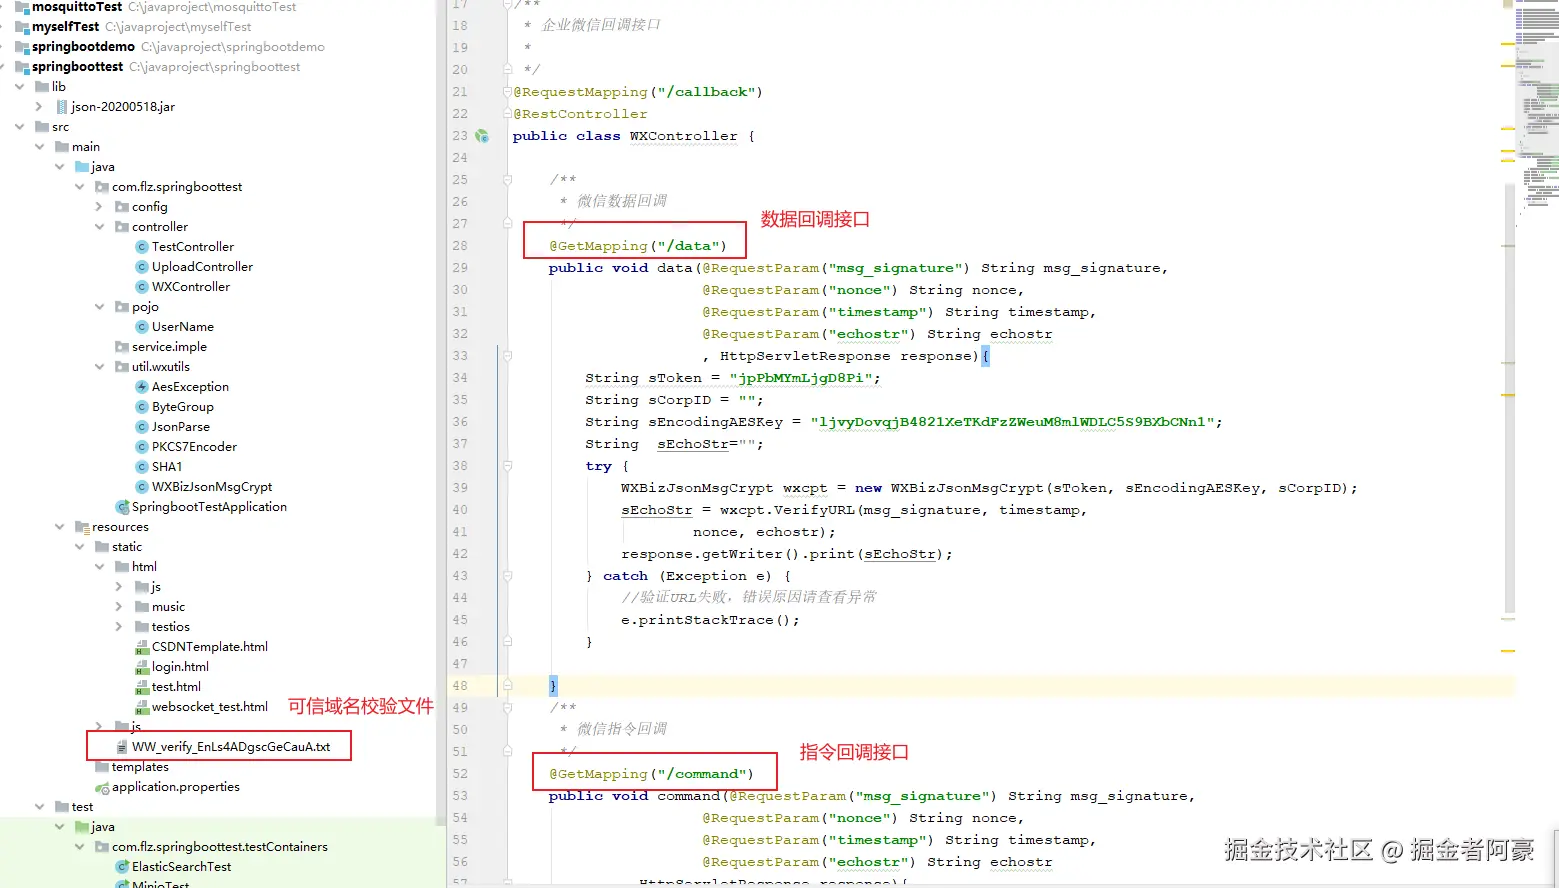This screenshot has height=888, width=1559.
Task: Collapse the static folder
Action: [79, 547]
